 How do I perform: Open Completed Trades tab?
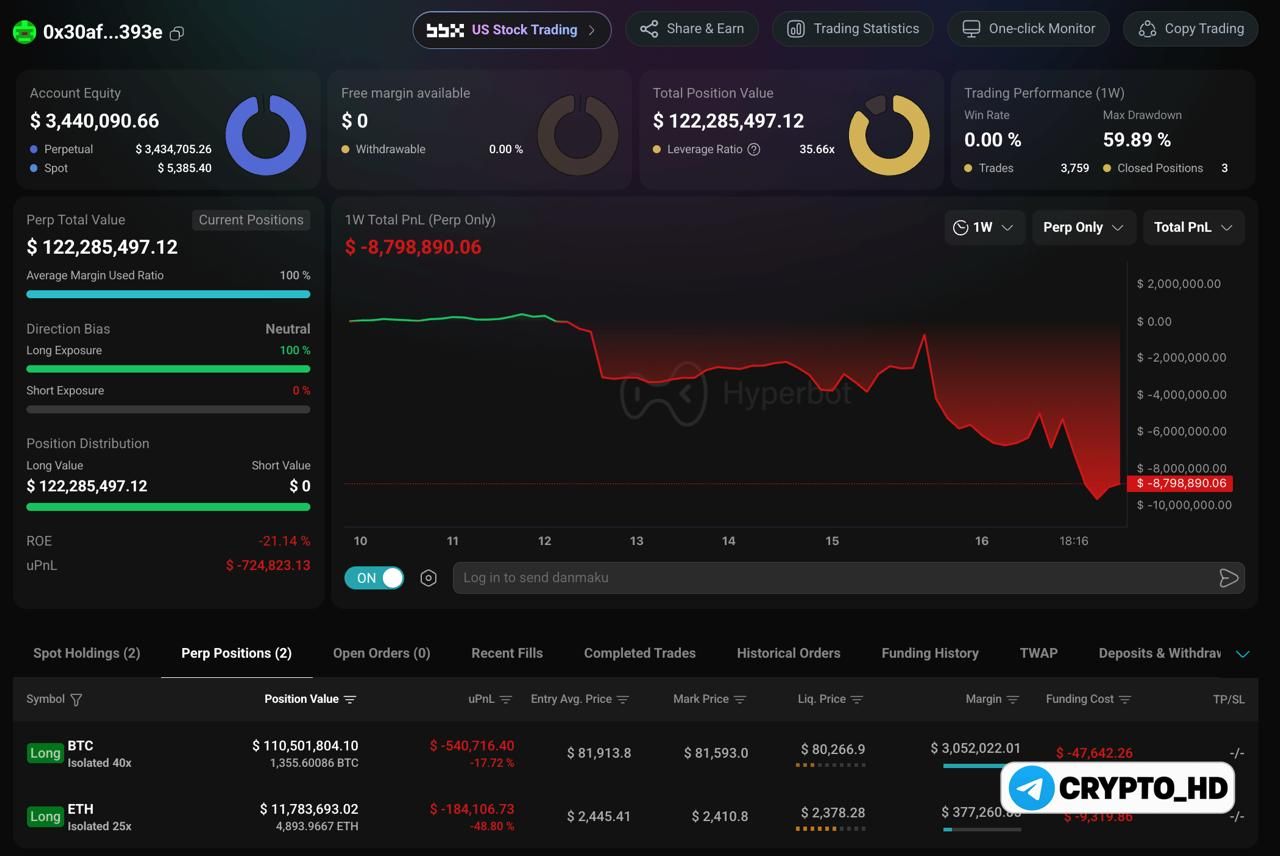(640, 653)
